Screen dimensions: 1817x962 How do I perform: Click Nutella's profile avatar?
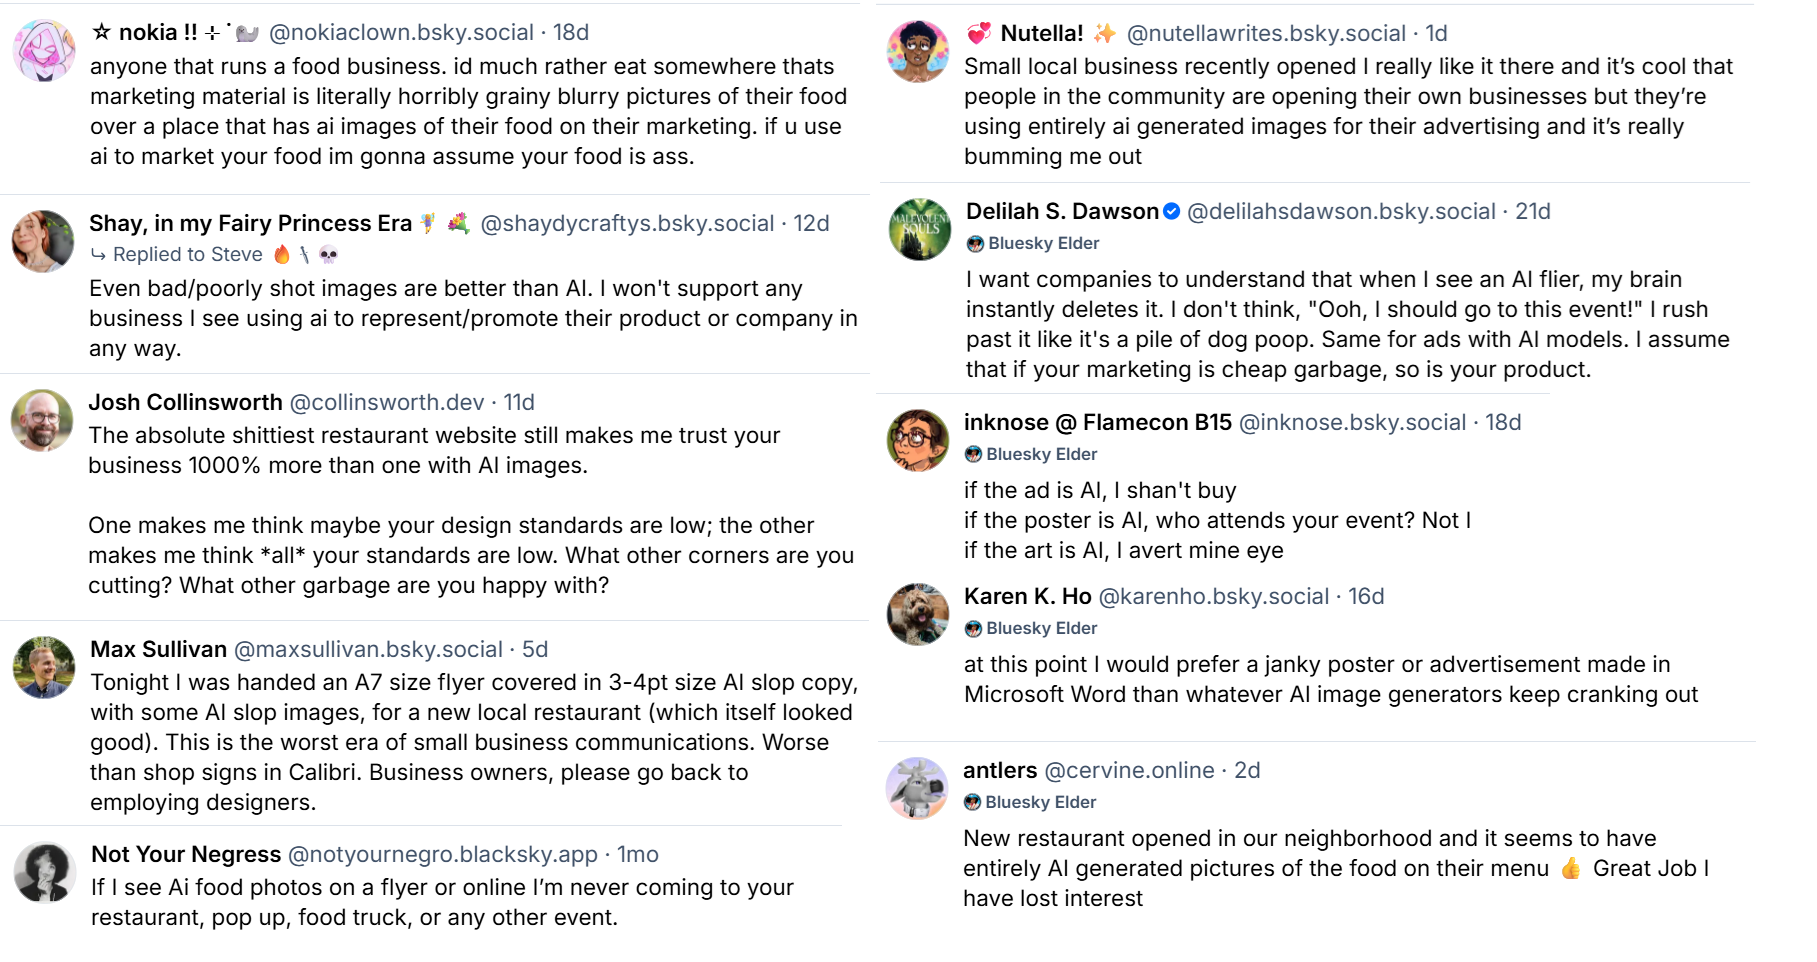[918, 51]
